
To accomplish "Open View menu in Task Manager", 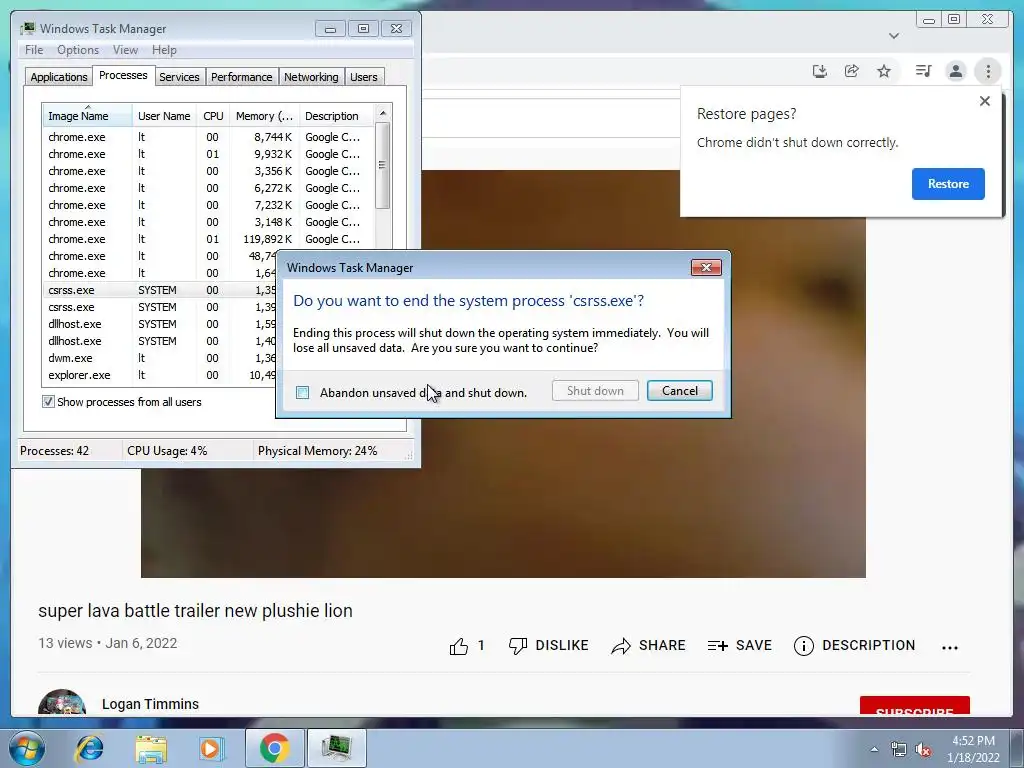I will click(x=125, y=50).
